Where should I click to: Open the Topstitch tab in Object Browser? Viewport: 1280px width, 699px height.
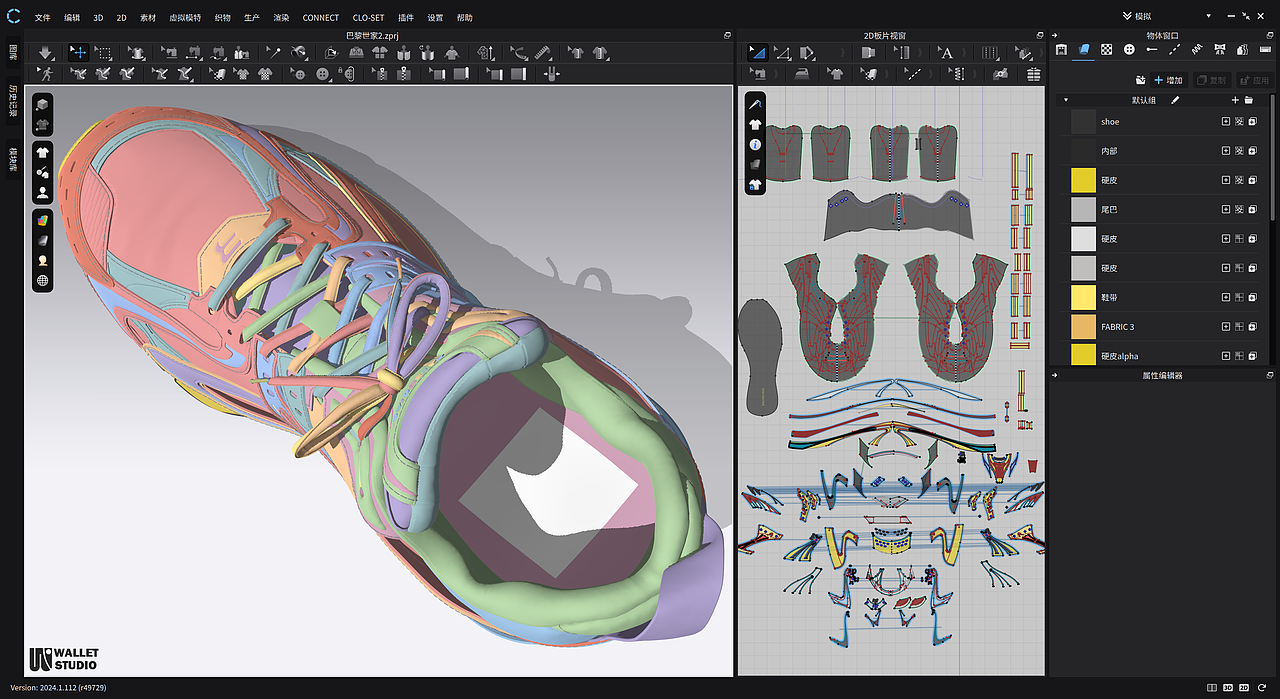[x=1174, y=49]
